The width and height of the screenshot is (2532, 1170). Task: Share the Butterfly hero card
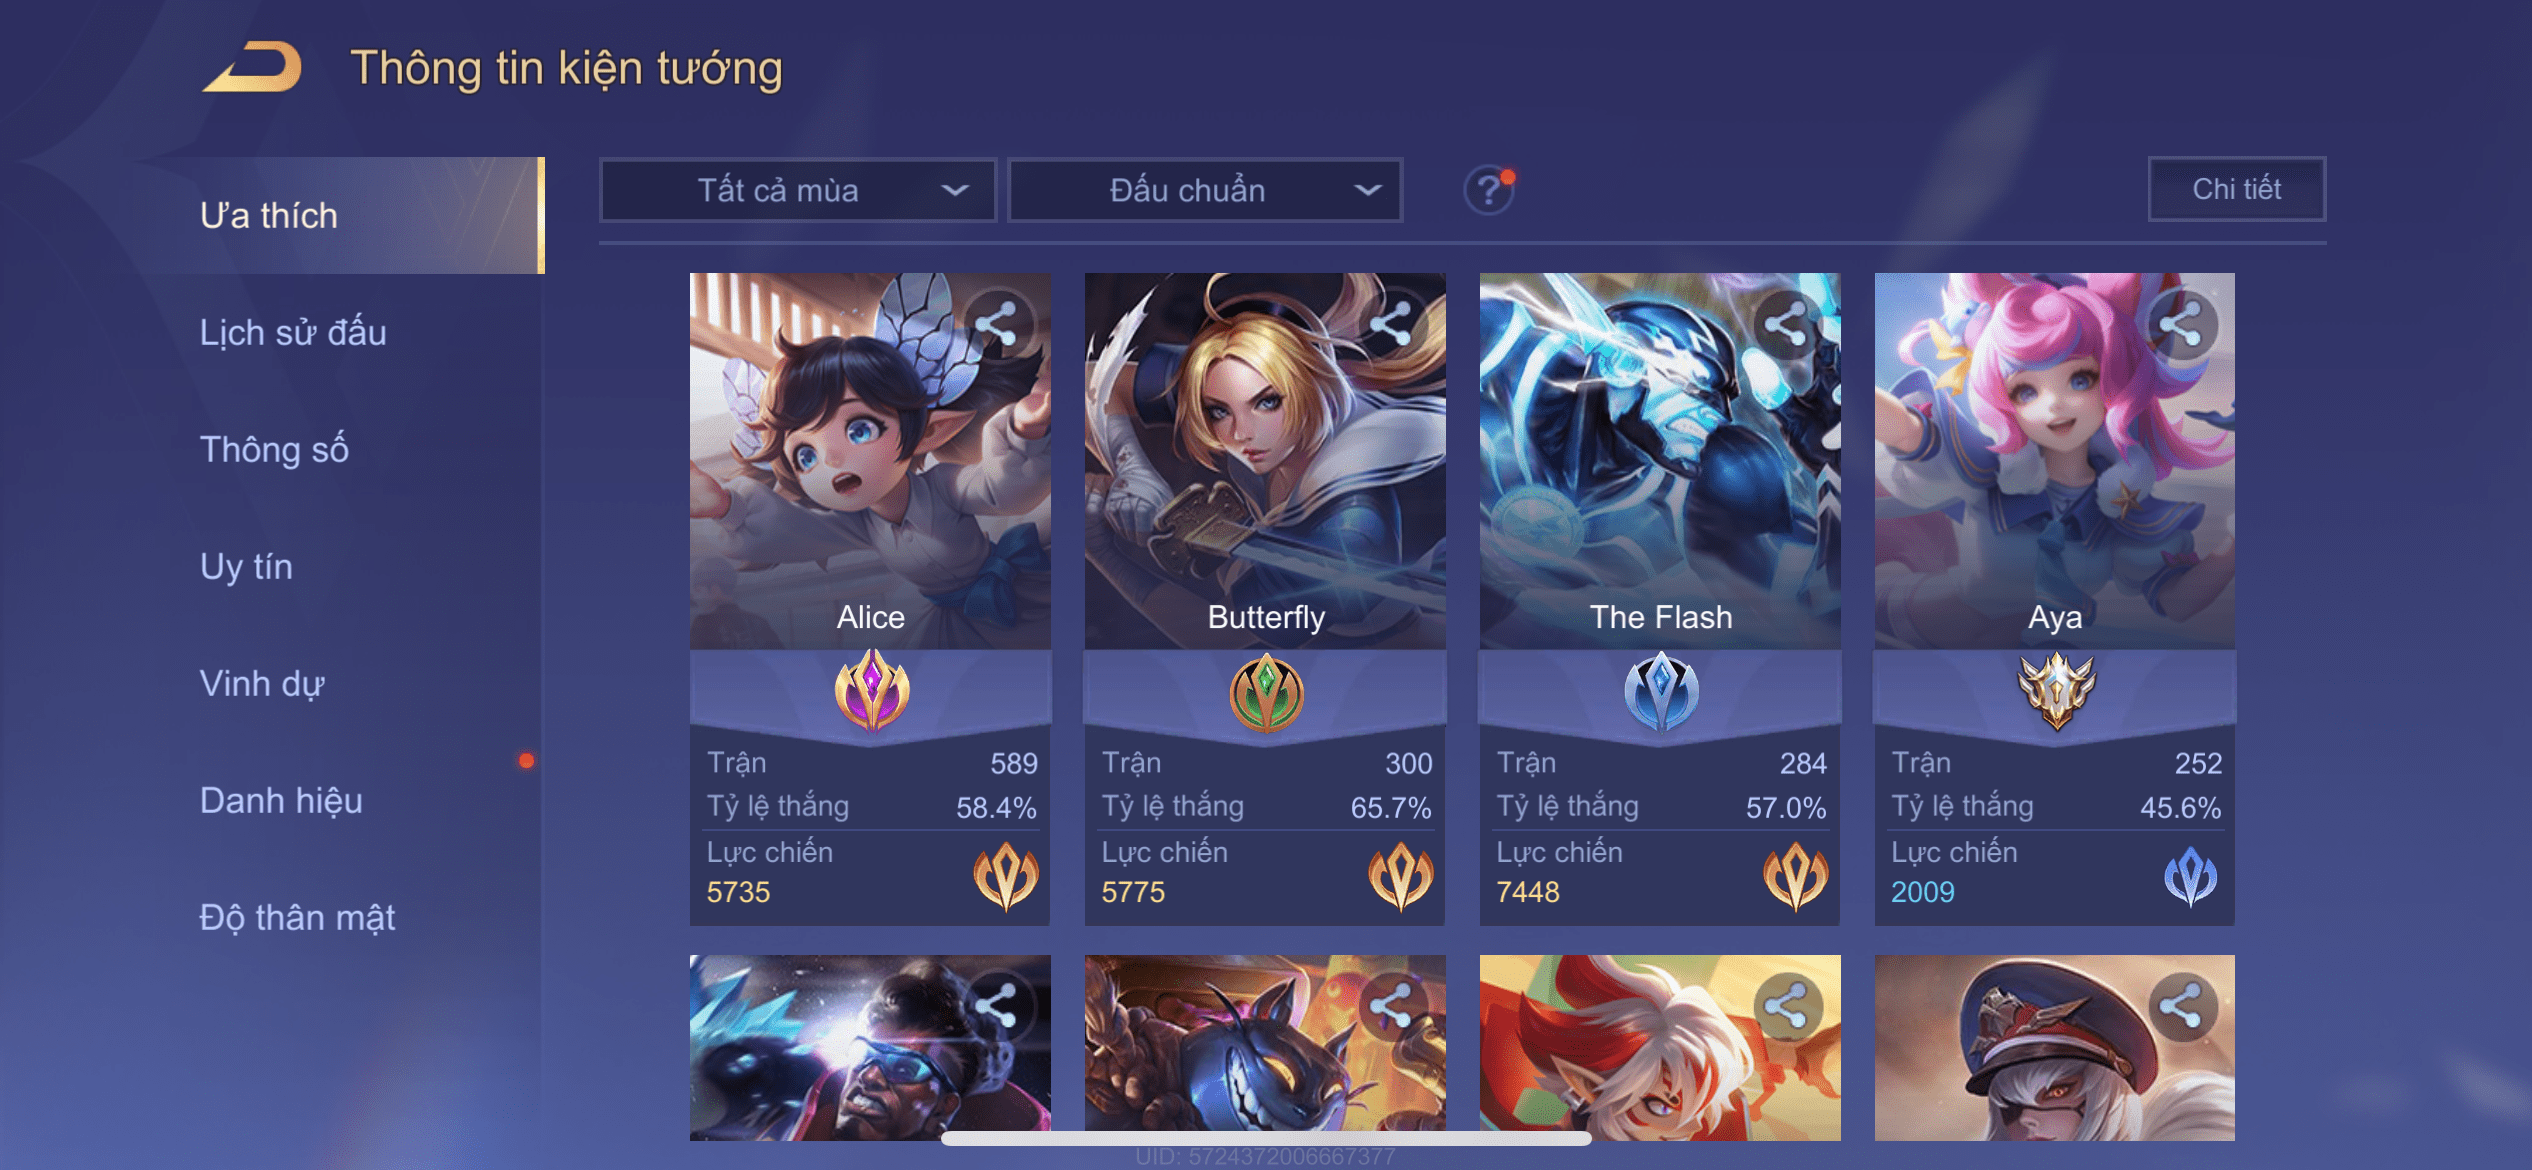click(1391, 324)
